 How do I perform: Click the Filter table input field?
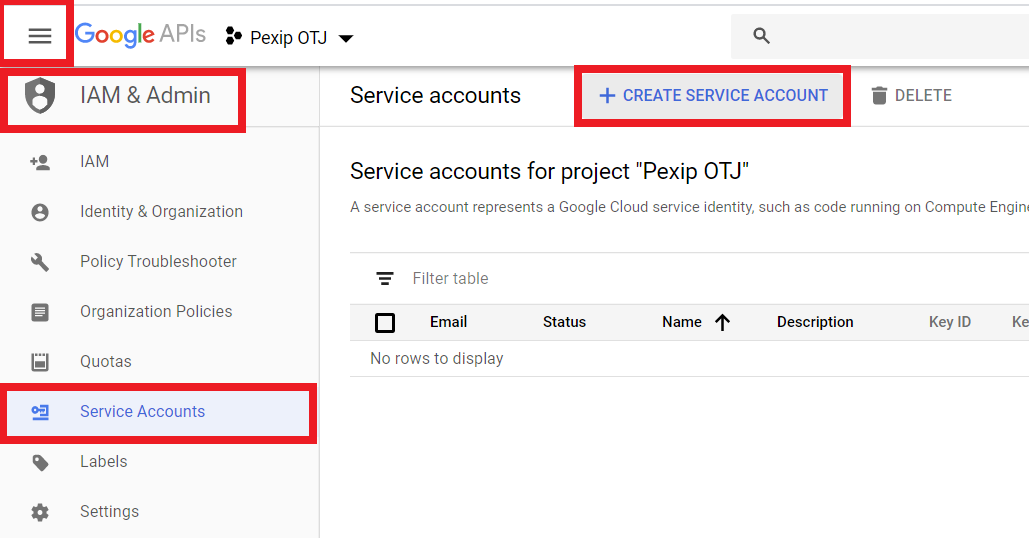pyautogui.click(x=600, y=279)
